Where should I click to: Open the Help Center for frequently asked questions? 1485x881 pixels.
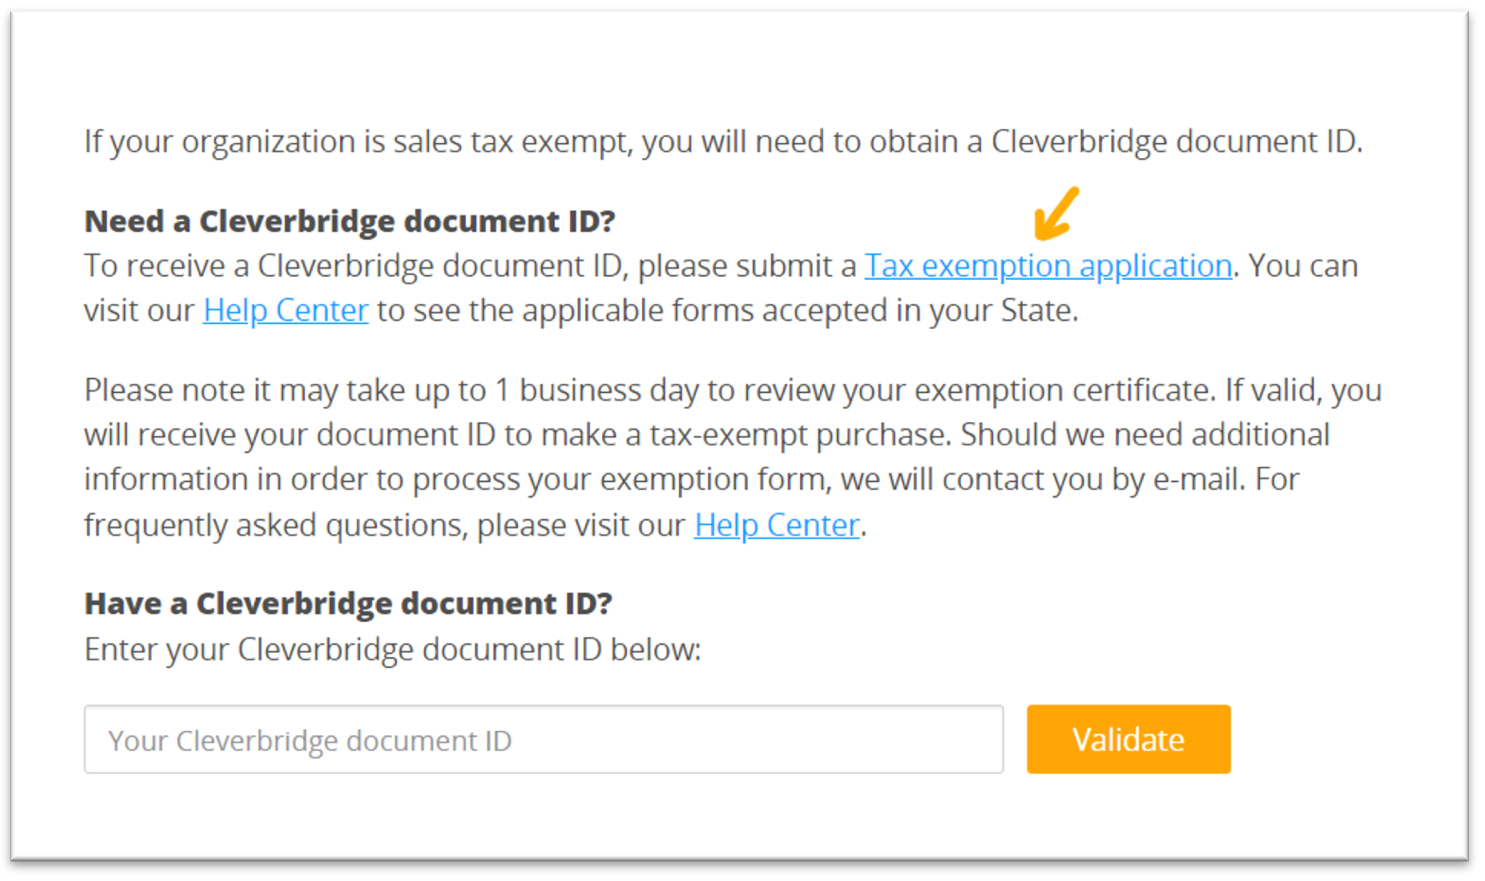[x=776, y=524]
